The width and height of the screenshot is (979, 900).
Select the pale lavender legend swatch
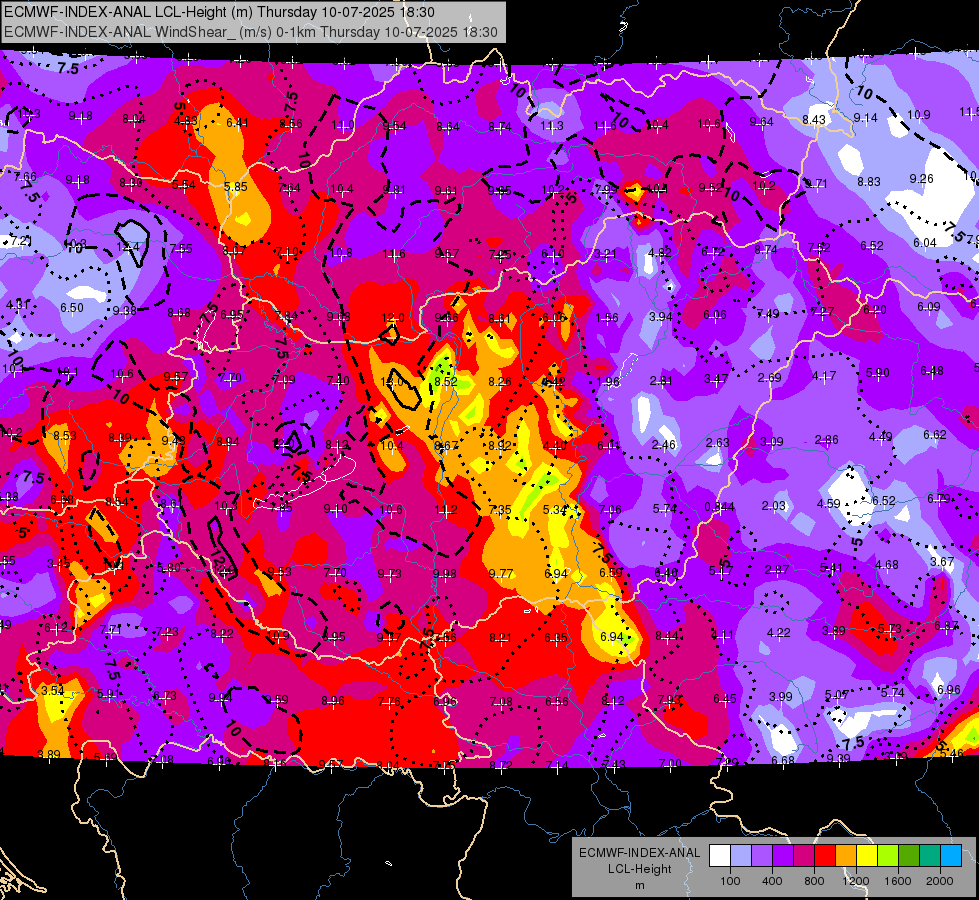[x=741, y=856]
